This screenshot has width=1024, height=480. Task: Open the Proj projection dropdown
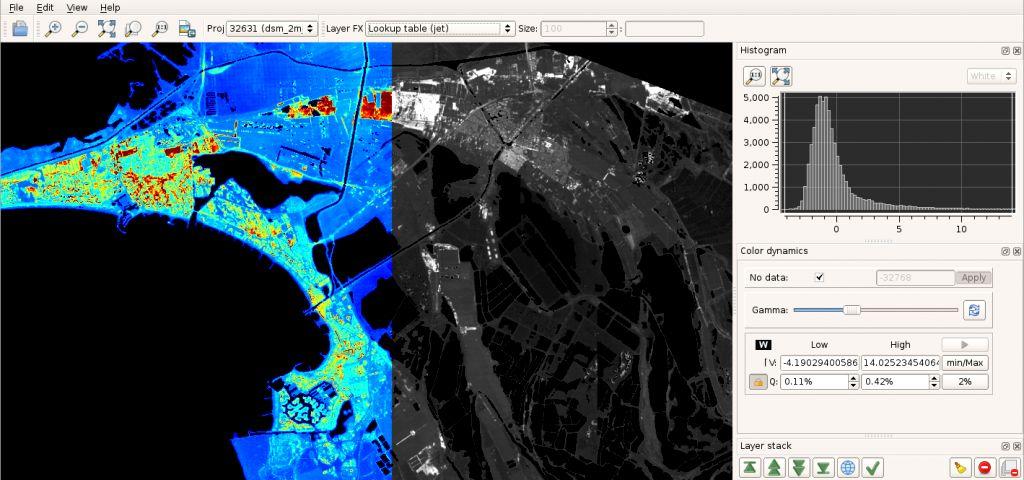click(270, 28)
